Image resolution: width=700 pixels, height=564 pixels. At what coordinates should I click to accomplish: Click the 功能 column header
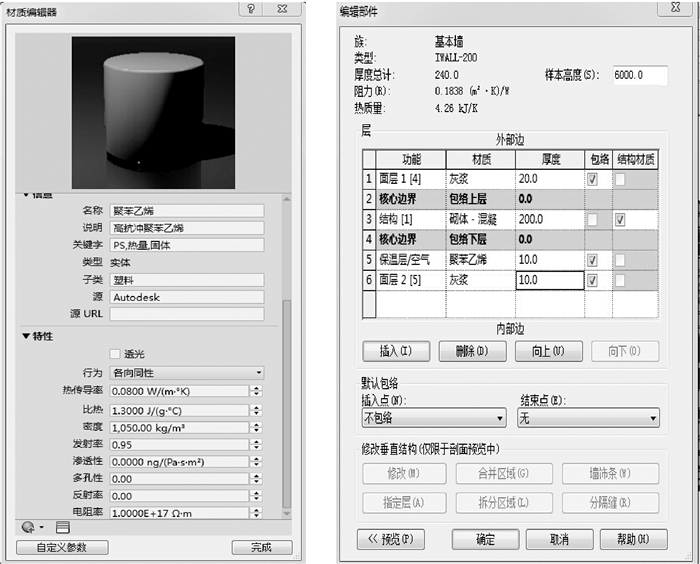coord(411,159)
